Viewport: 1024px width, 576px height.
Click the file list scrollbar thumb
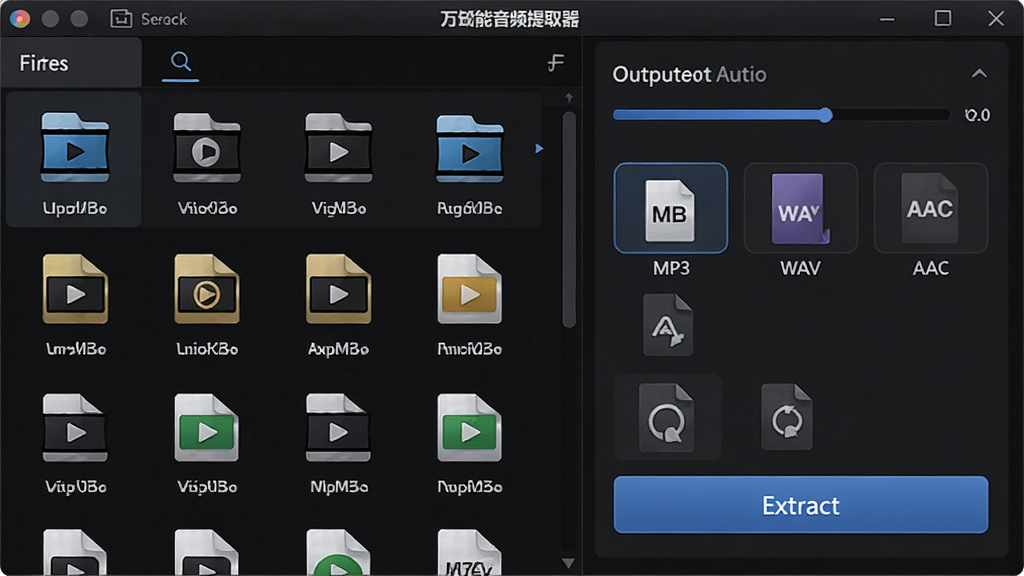[569, 219]
